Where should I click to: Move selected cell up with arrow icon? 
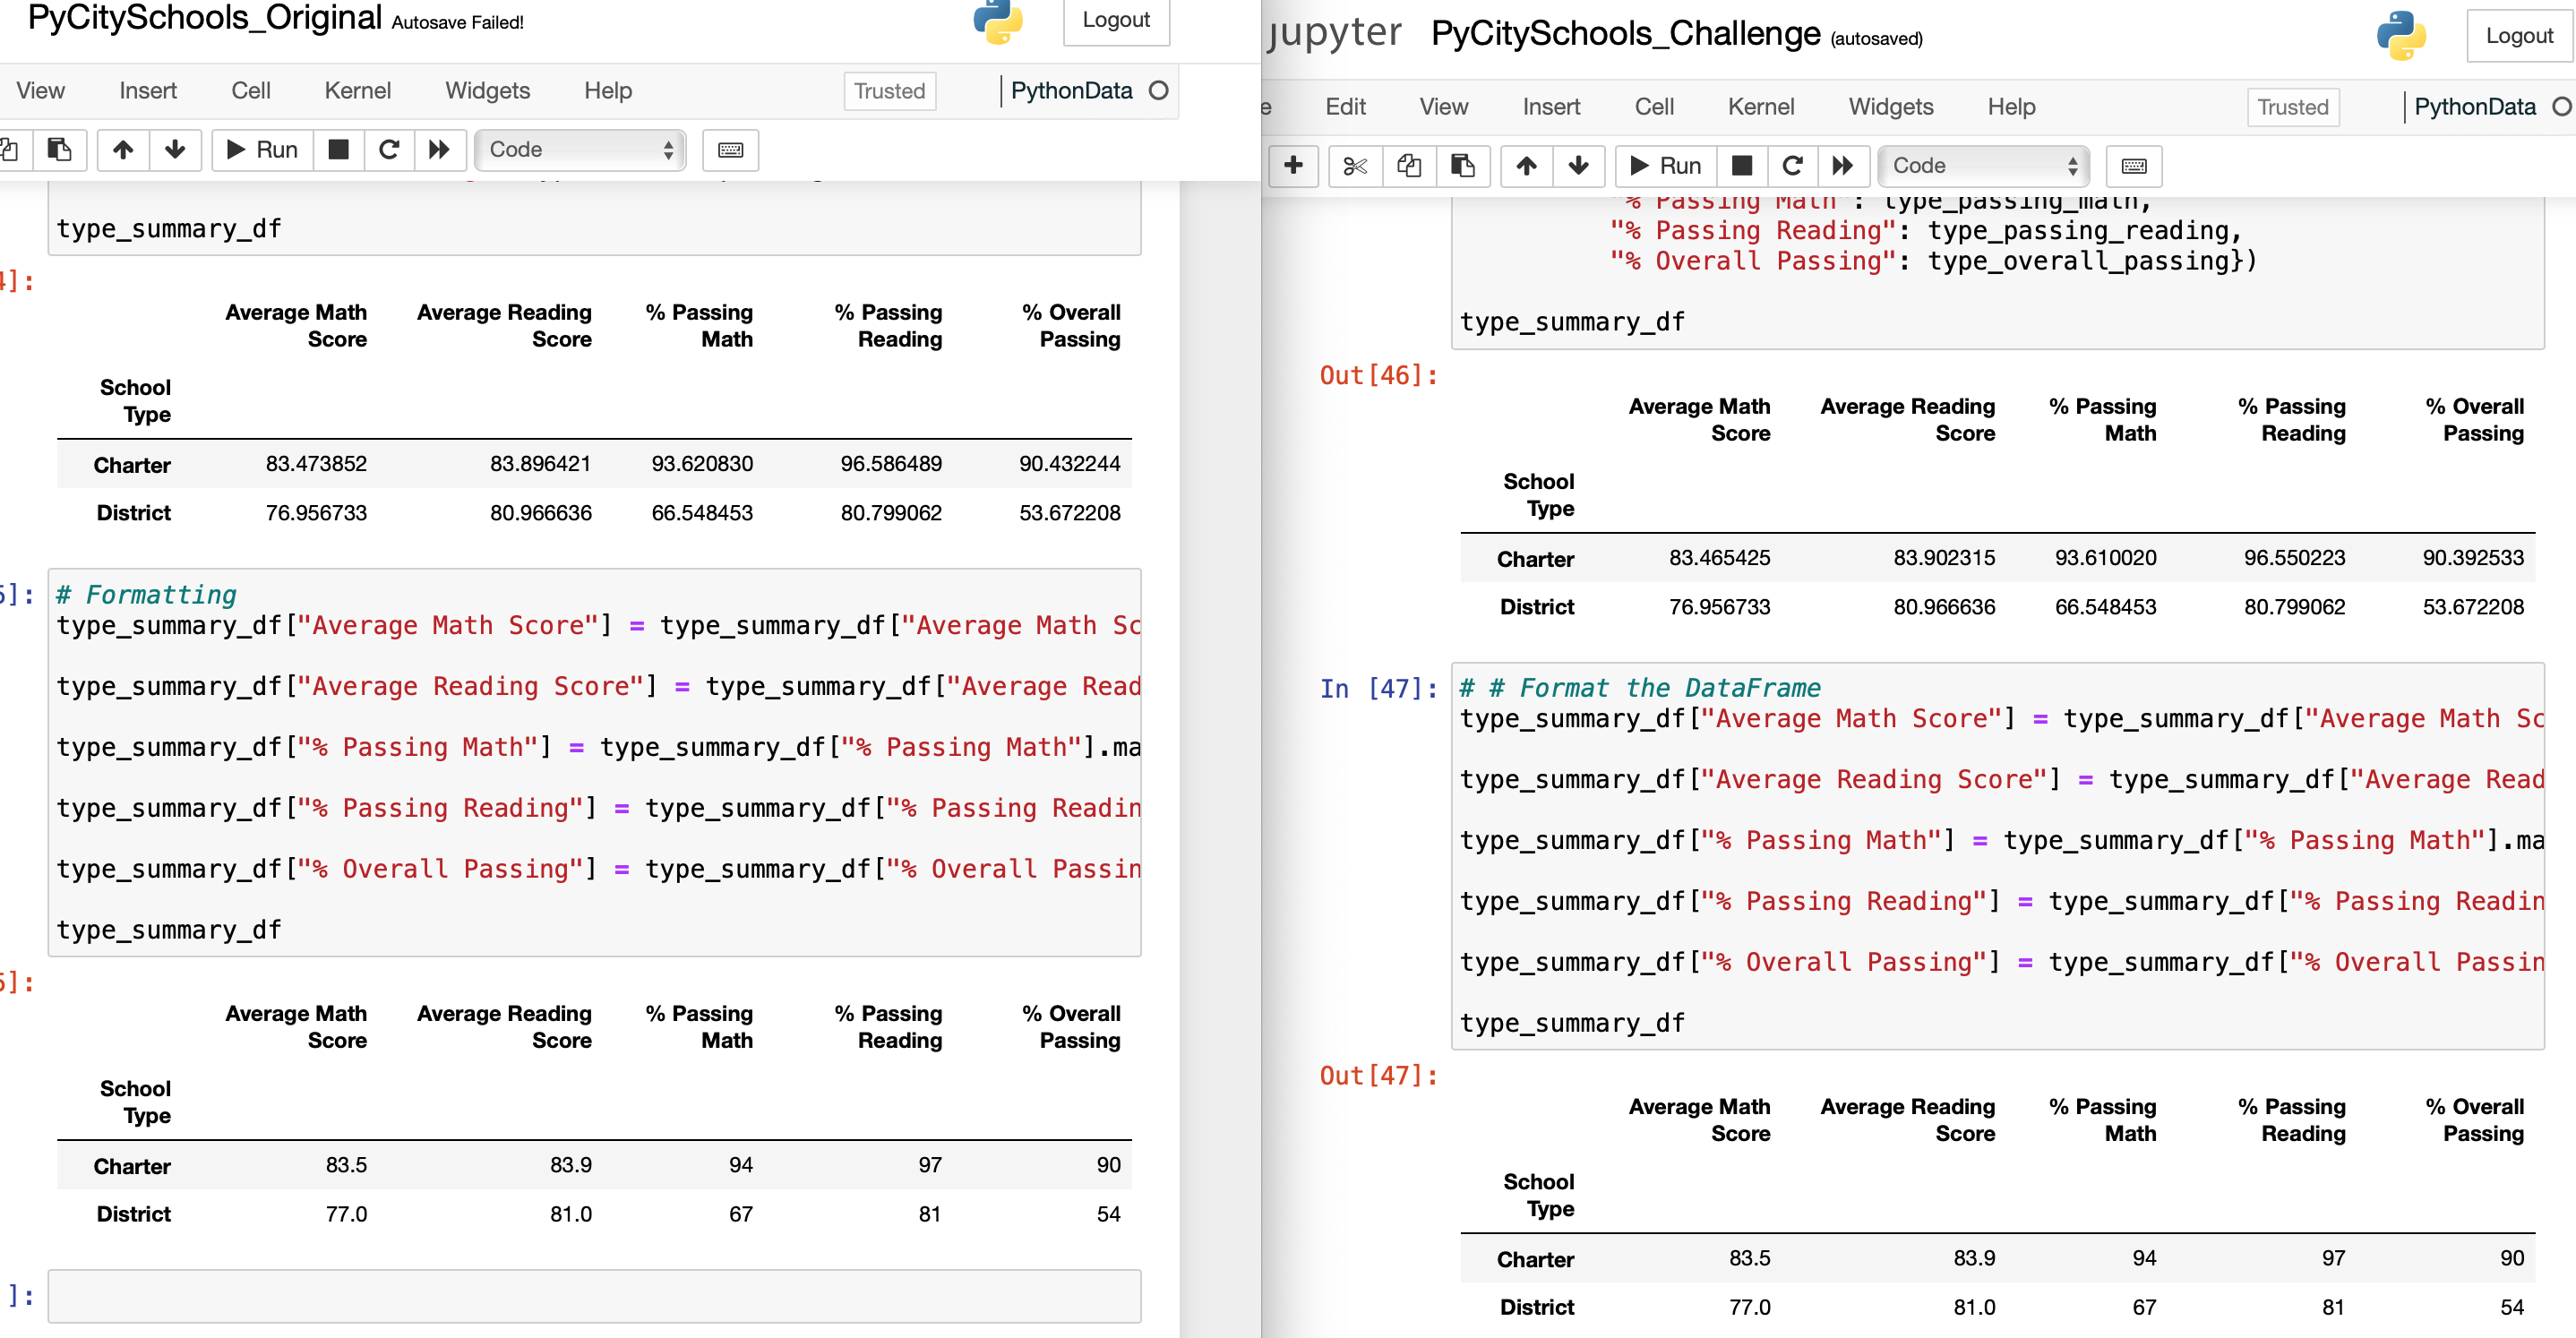pos(124,150)
